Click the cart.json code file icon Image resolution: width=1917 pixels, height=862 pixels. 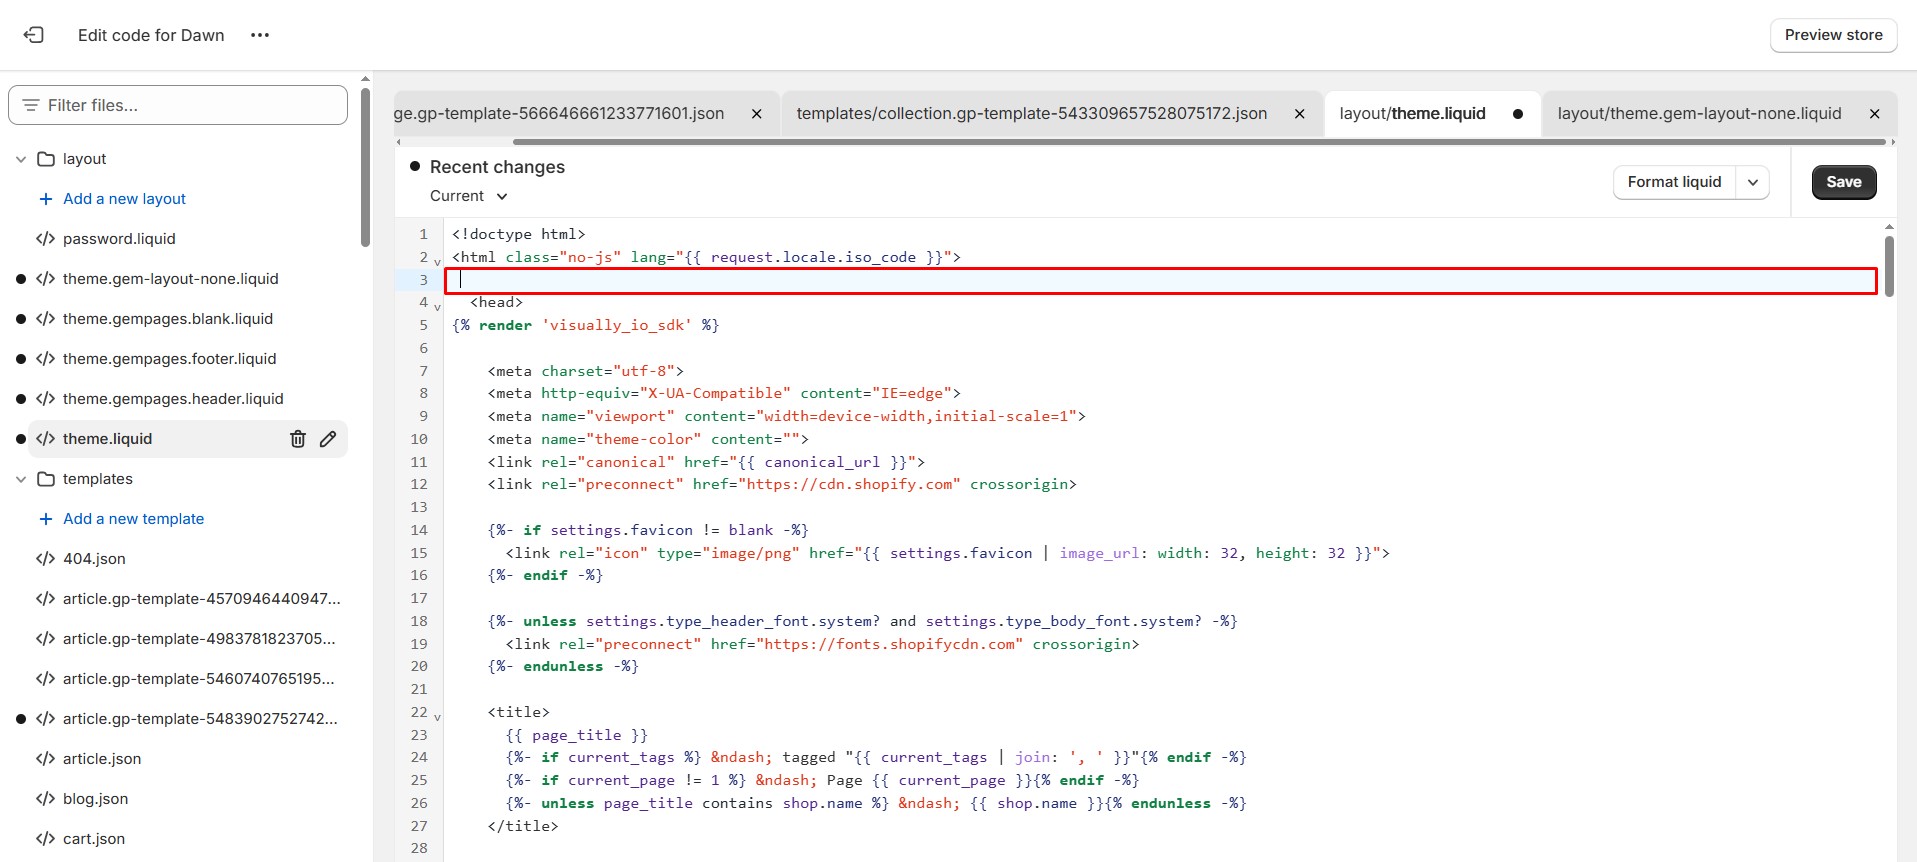[x=45, y=839]
